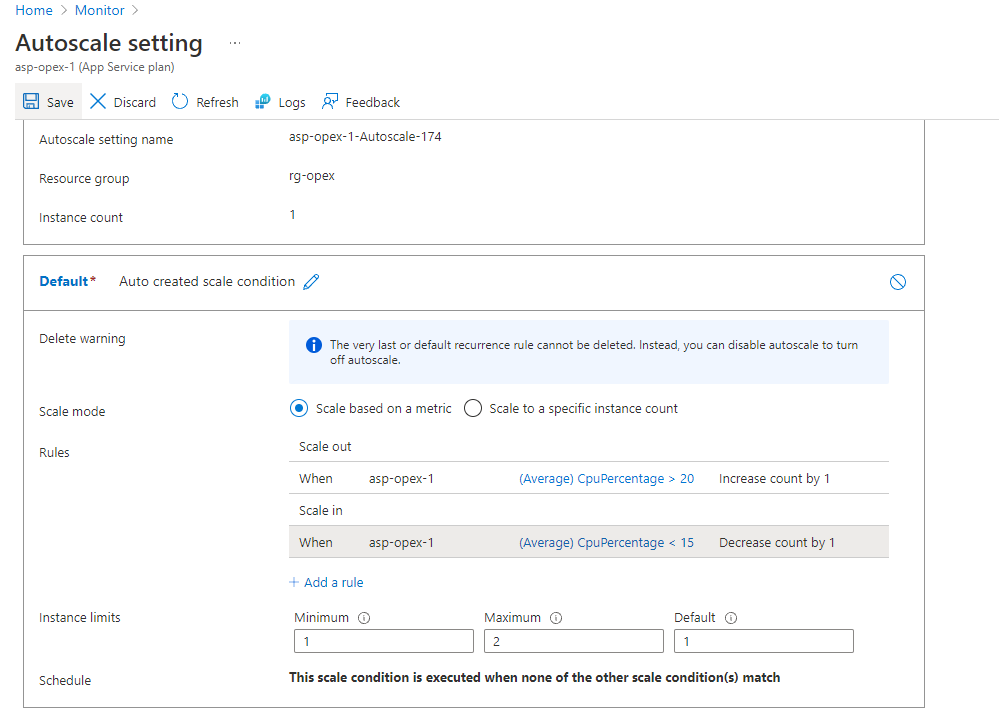999x720 pixels.
Task: Click the Refresh circular arrow icon
Action: pyautogui.click(x=180, y=101)
